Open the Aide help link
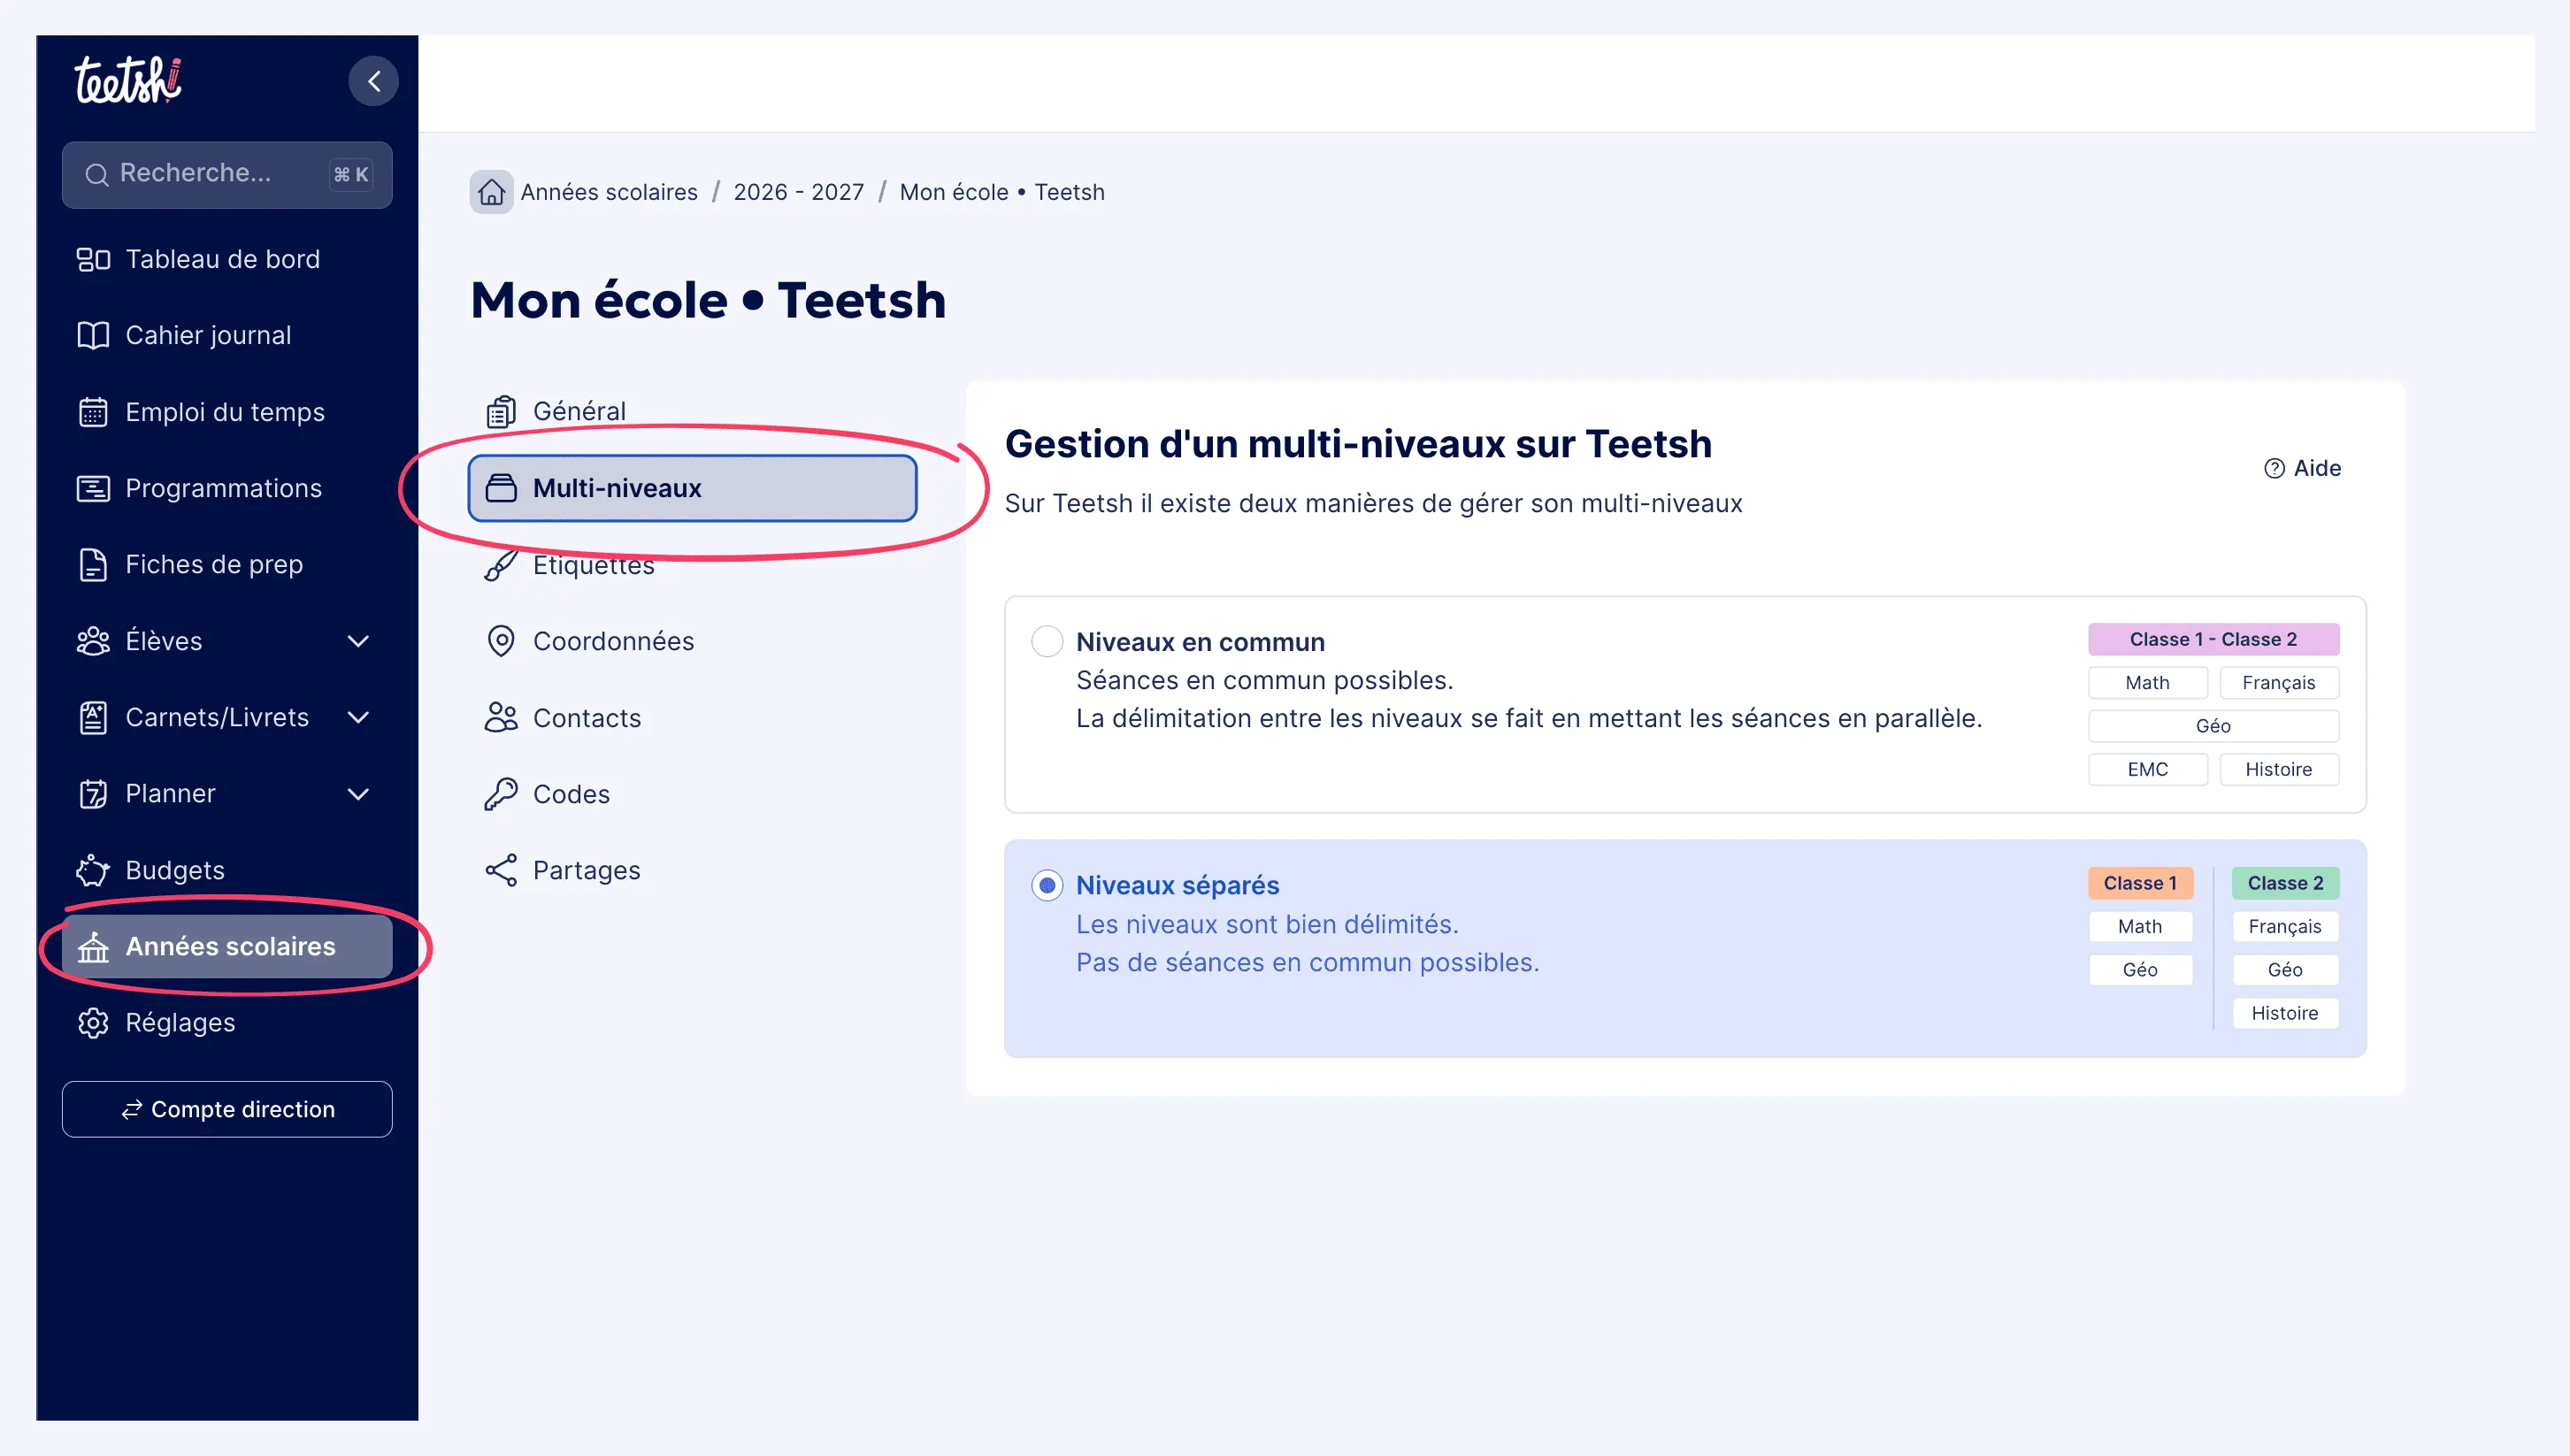 pos(2302,468)
